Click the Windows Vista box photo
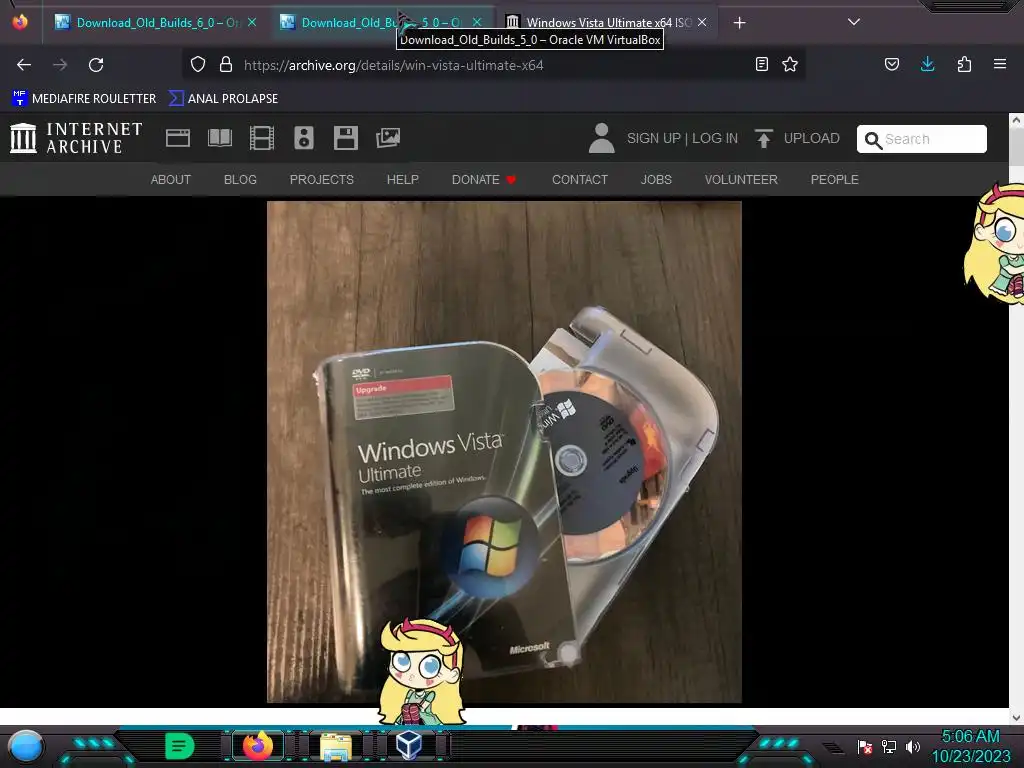The width and height of the screenshot is (1024, 768). 504,452
